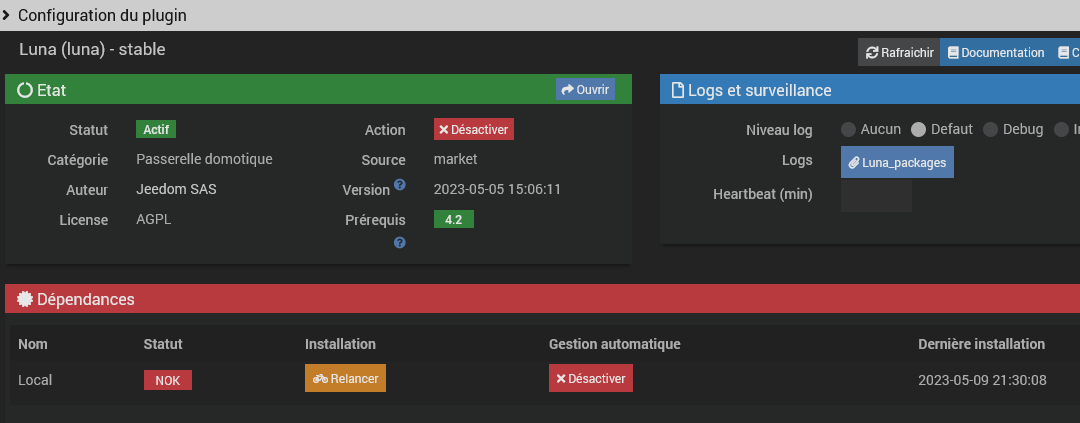Viewport: 1080px width, 423px height.
Task: Click the Dernière installation column header
Action: 982,344
